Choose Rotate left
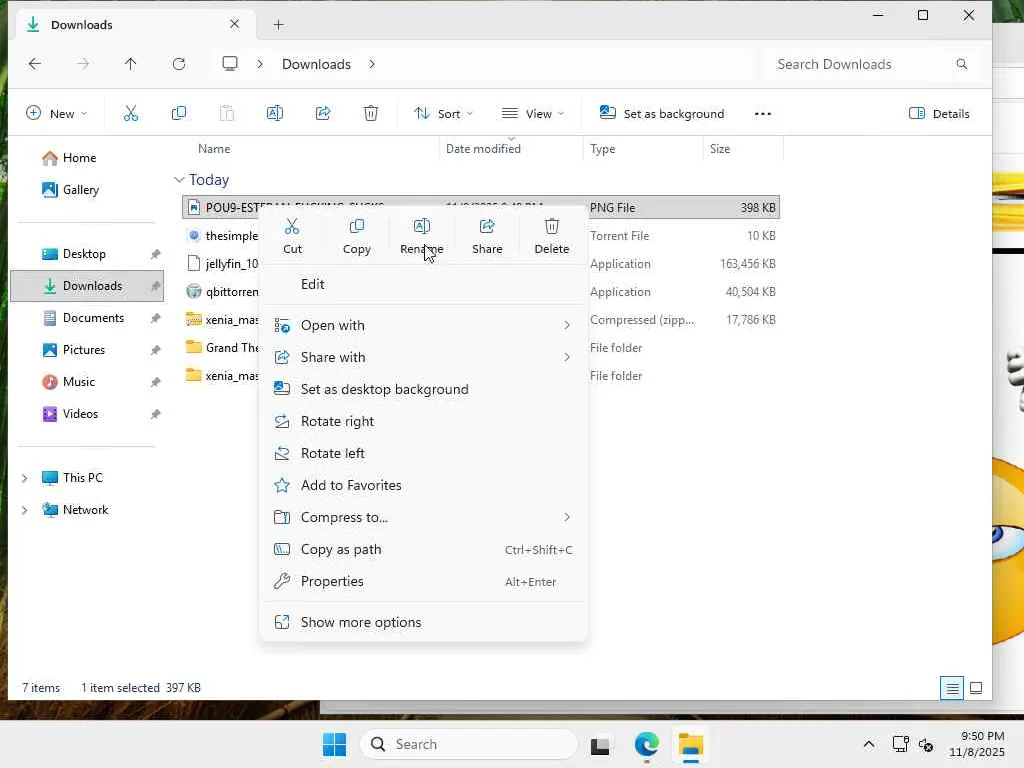The height and width of the screenshot is (768, 1024). click(x=423, y=453)
